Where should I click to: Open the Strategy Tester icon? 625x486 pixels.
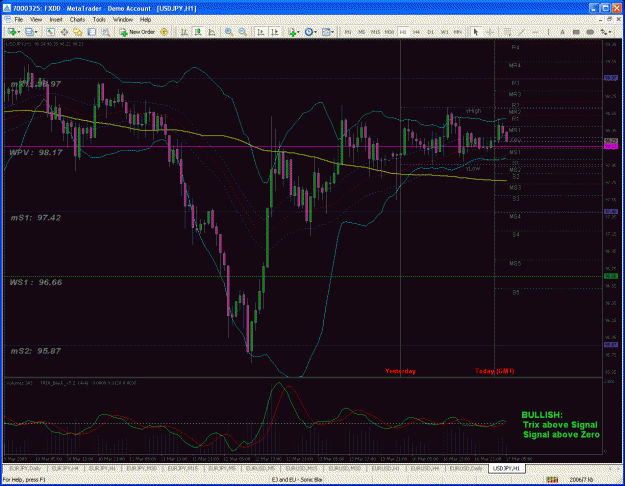[106, 32]
